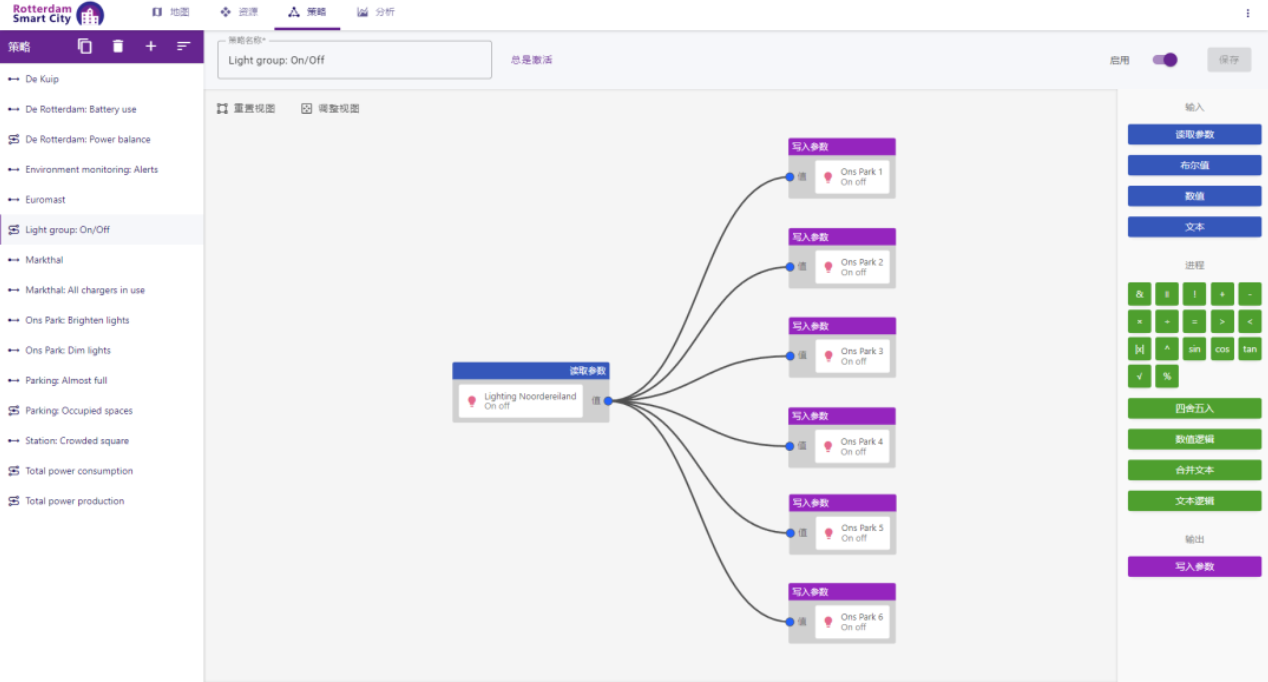Click the Lighting Noordereiland node output port
The image size is (1268, 682).
608,401
